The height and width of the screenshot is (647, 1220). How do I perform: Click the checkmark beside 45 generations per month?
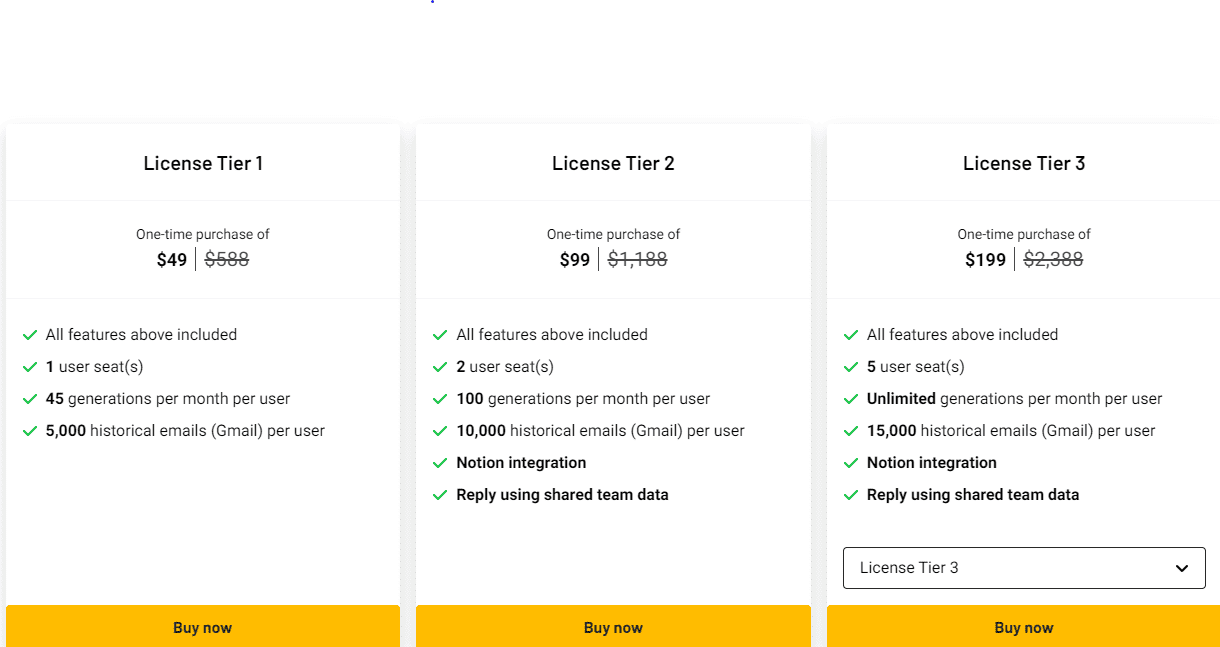30,398
